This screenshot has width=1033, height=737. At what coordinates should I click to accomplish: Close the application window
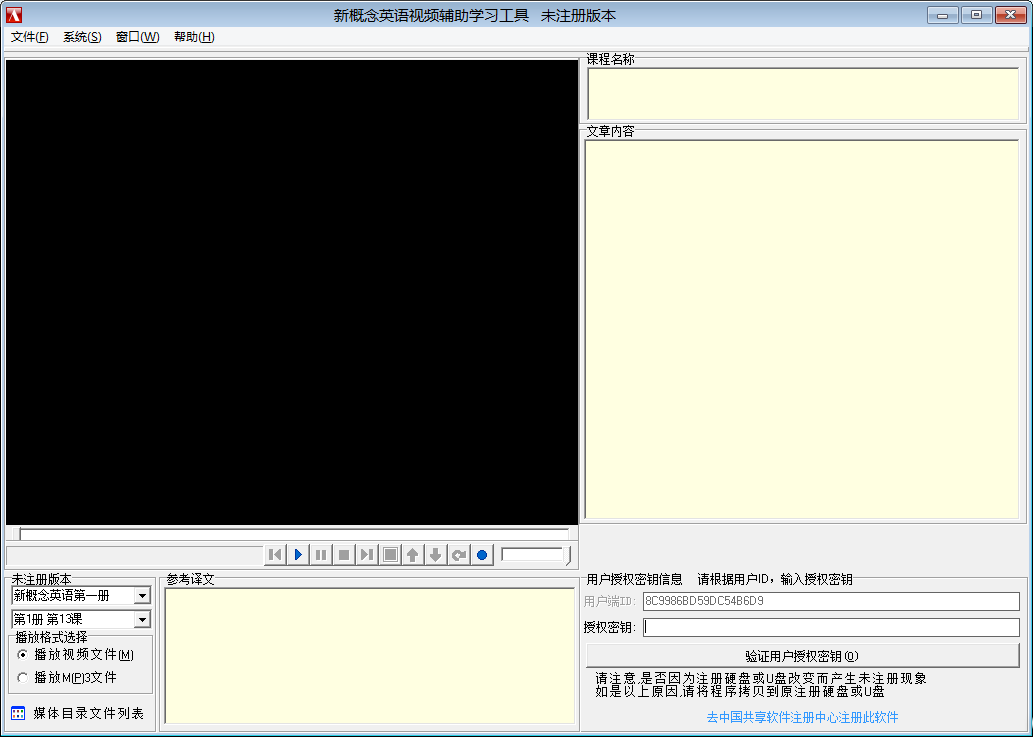coord(1010,14)
